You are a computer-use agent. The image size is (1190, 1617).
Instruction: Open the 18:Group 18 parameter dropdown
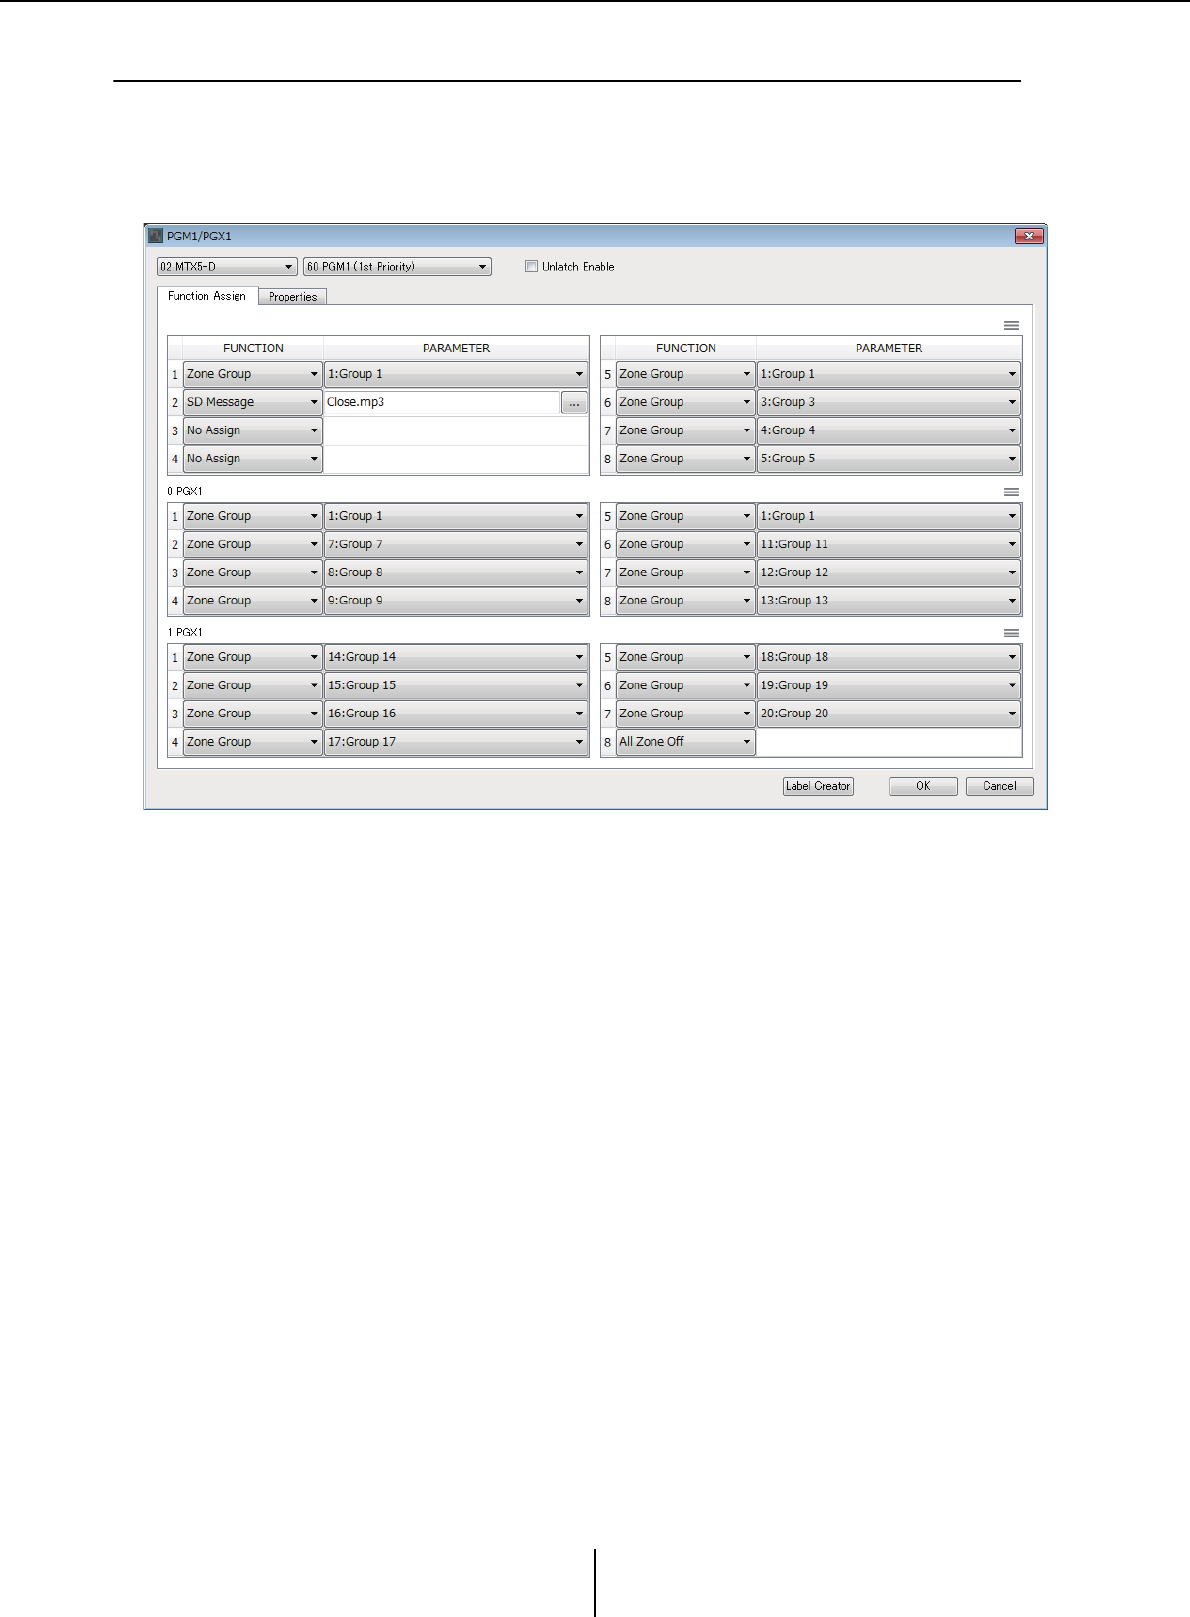coord(888,657)
